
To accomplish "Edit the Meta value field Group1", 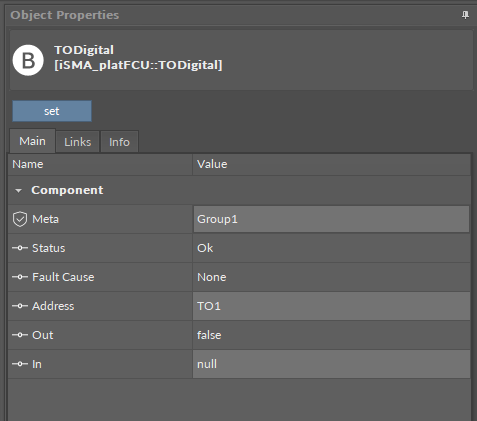I will coord(331,219).
